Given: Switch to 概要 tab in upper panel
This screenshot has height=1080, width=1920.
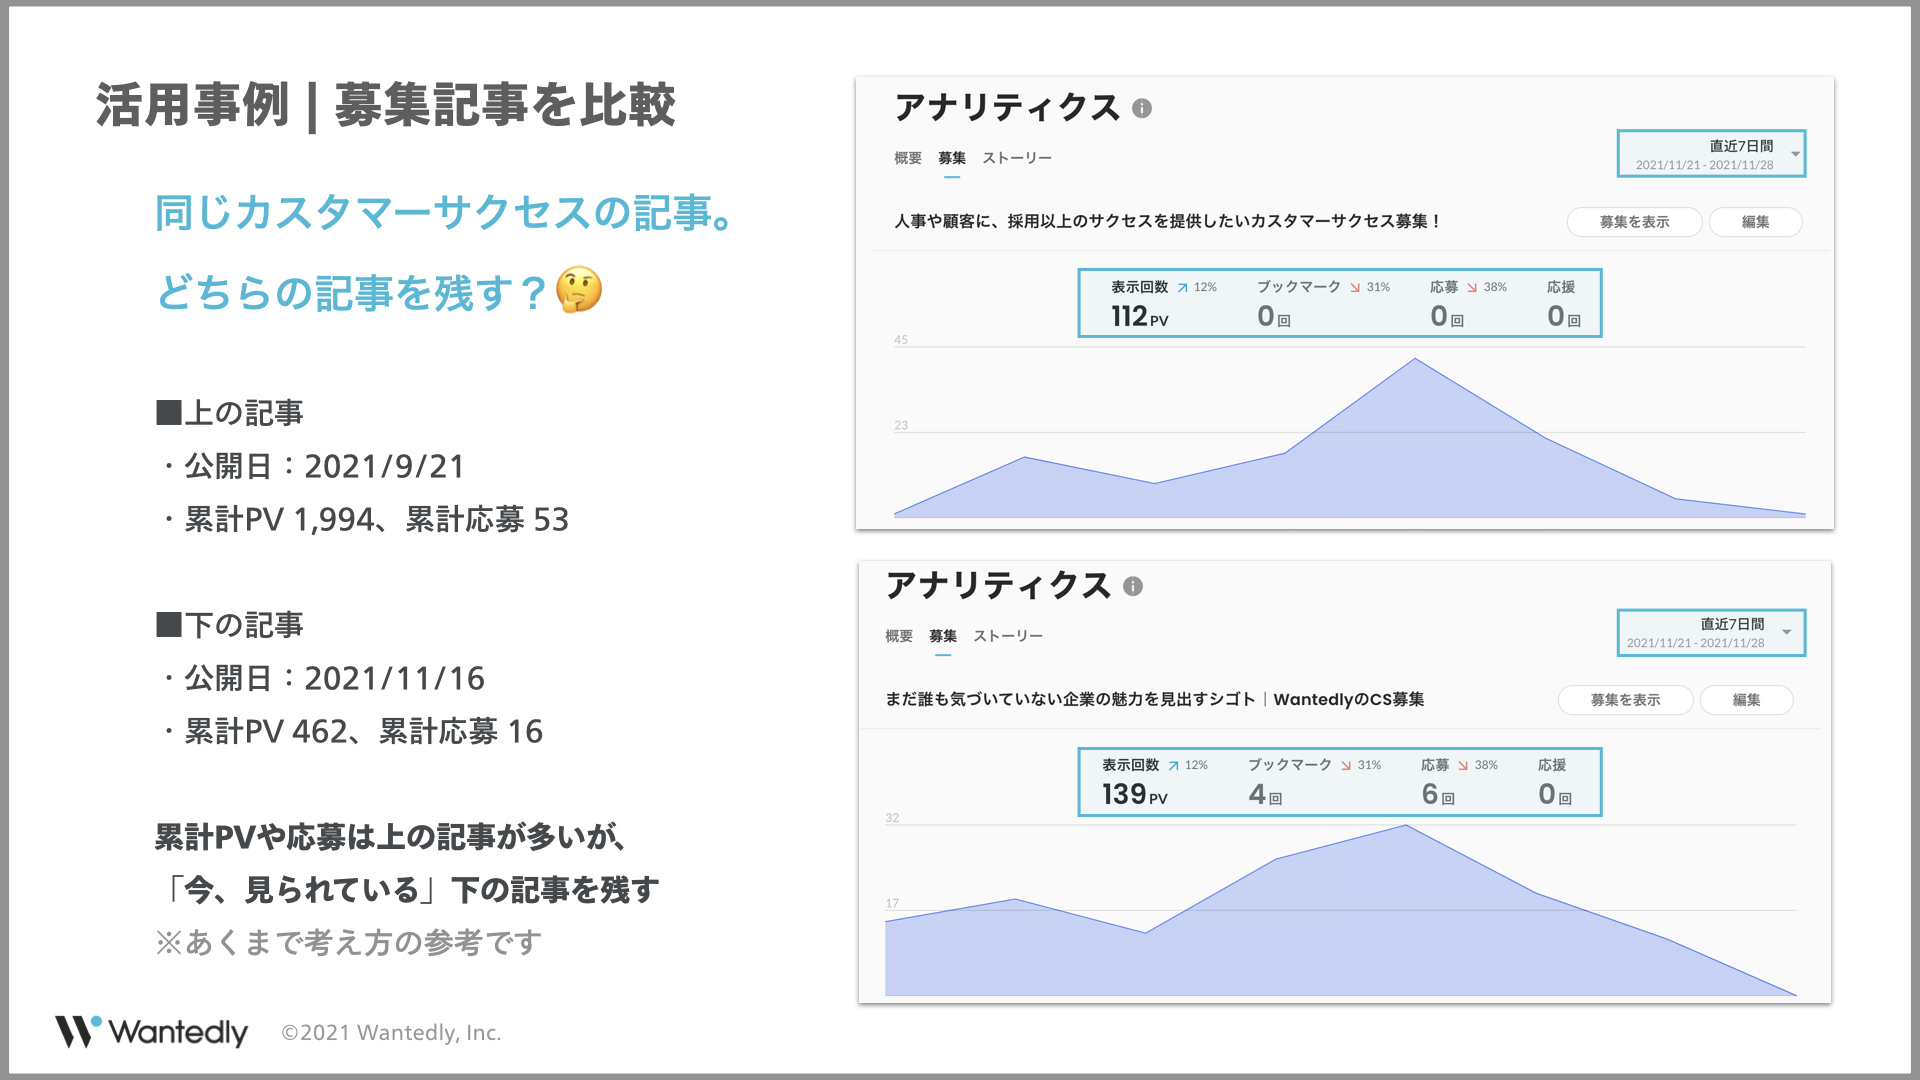Looking at the screenshot, I should pyautogui.click(x=907, y=158).
